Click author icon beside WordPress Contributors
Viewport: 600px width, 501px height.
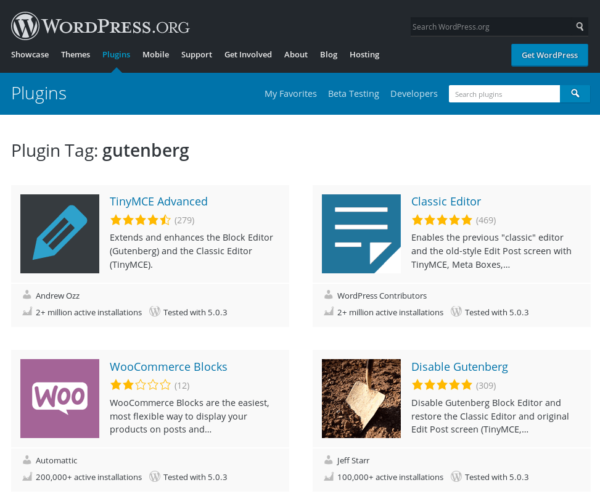[328, 295]
